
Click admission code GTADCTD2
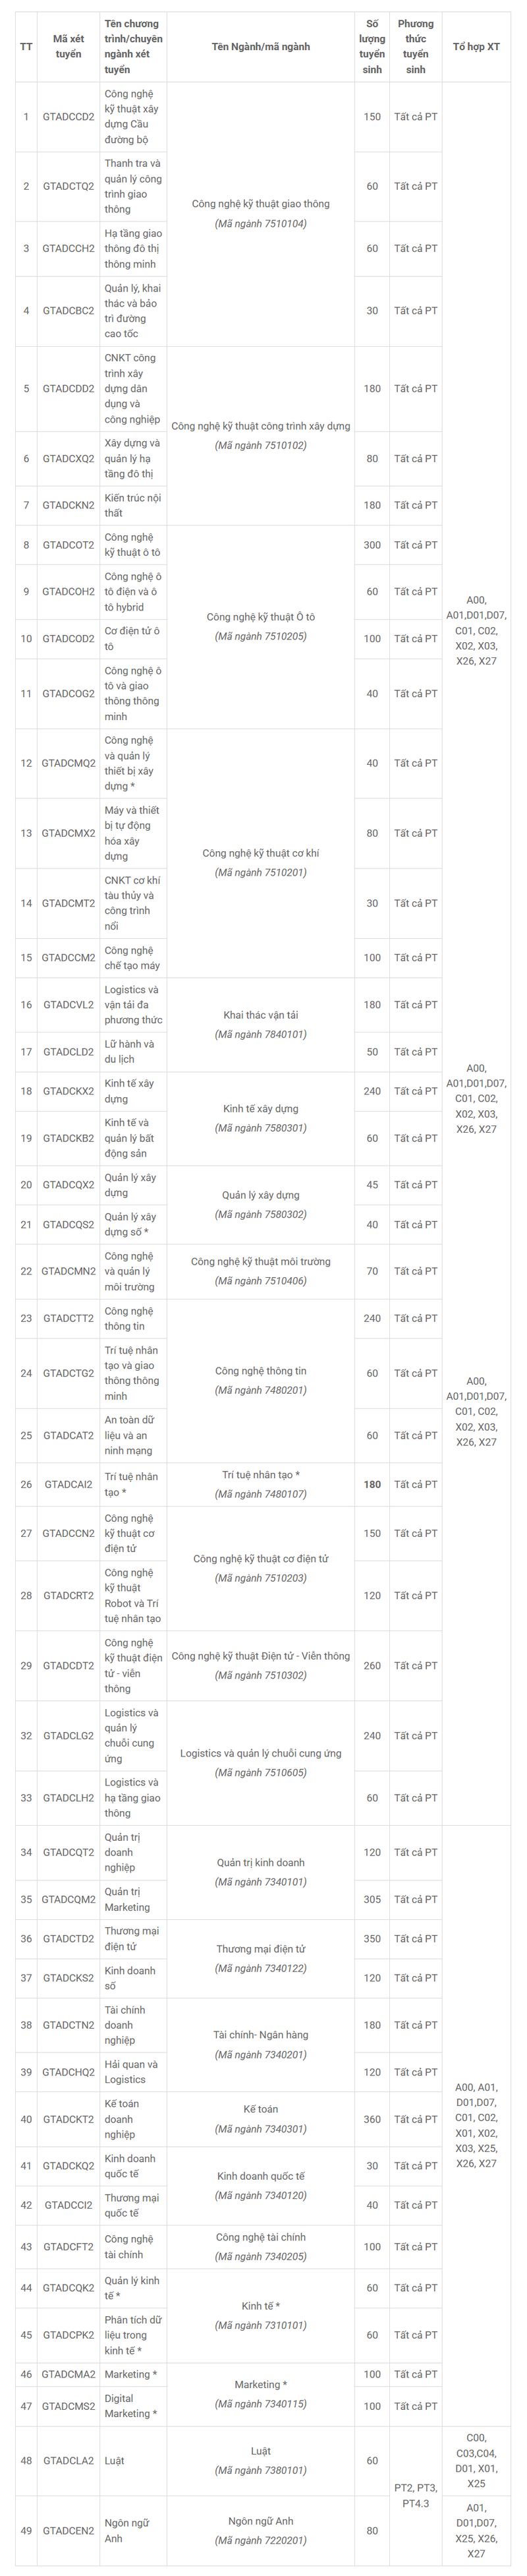click(x=68, y=1938)
